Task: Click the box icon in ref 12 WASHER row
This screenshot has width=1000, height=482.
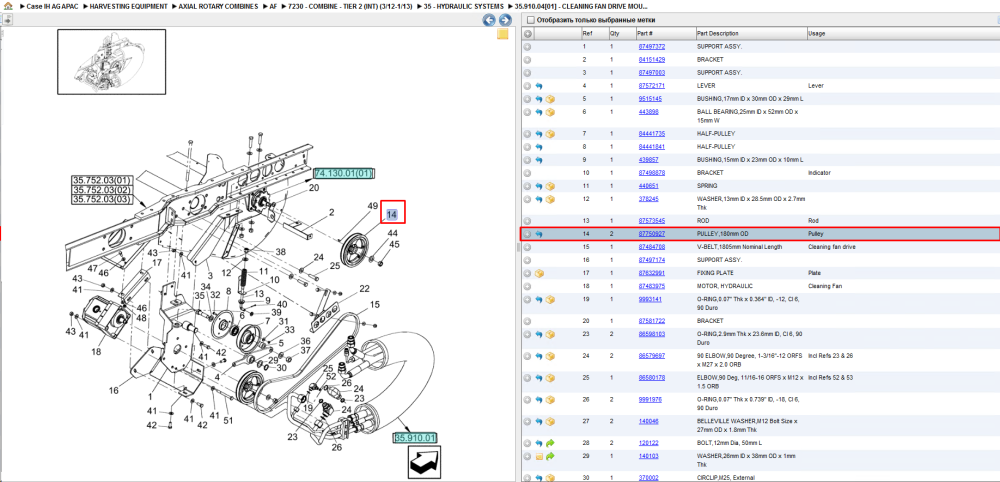Action: pyautogui.click(x=550, y=199)
